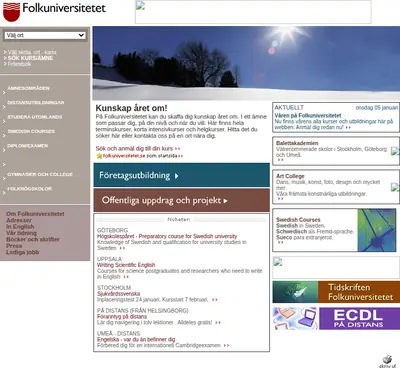Screen dimensions: 400x368
Task: Open the Art College link
Action: click(290, 176)
